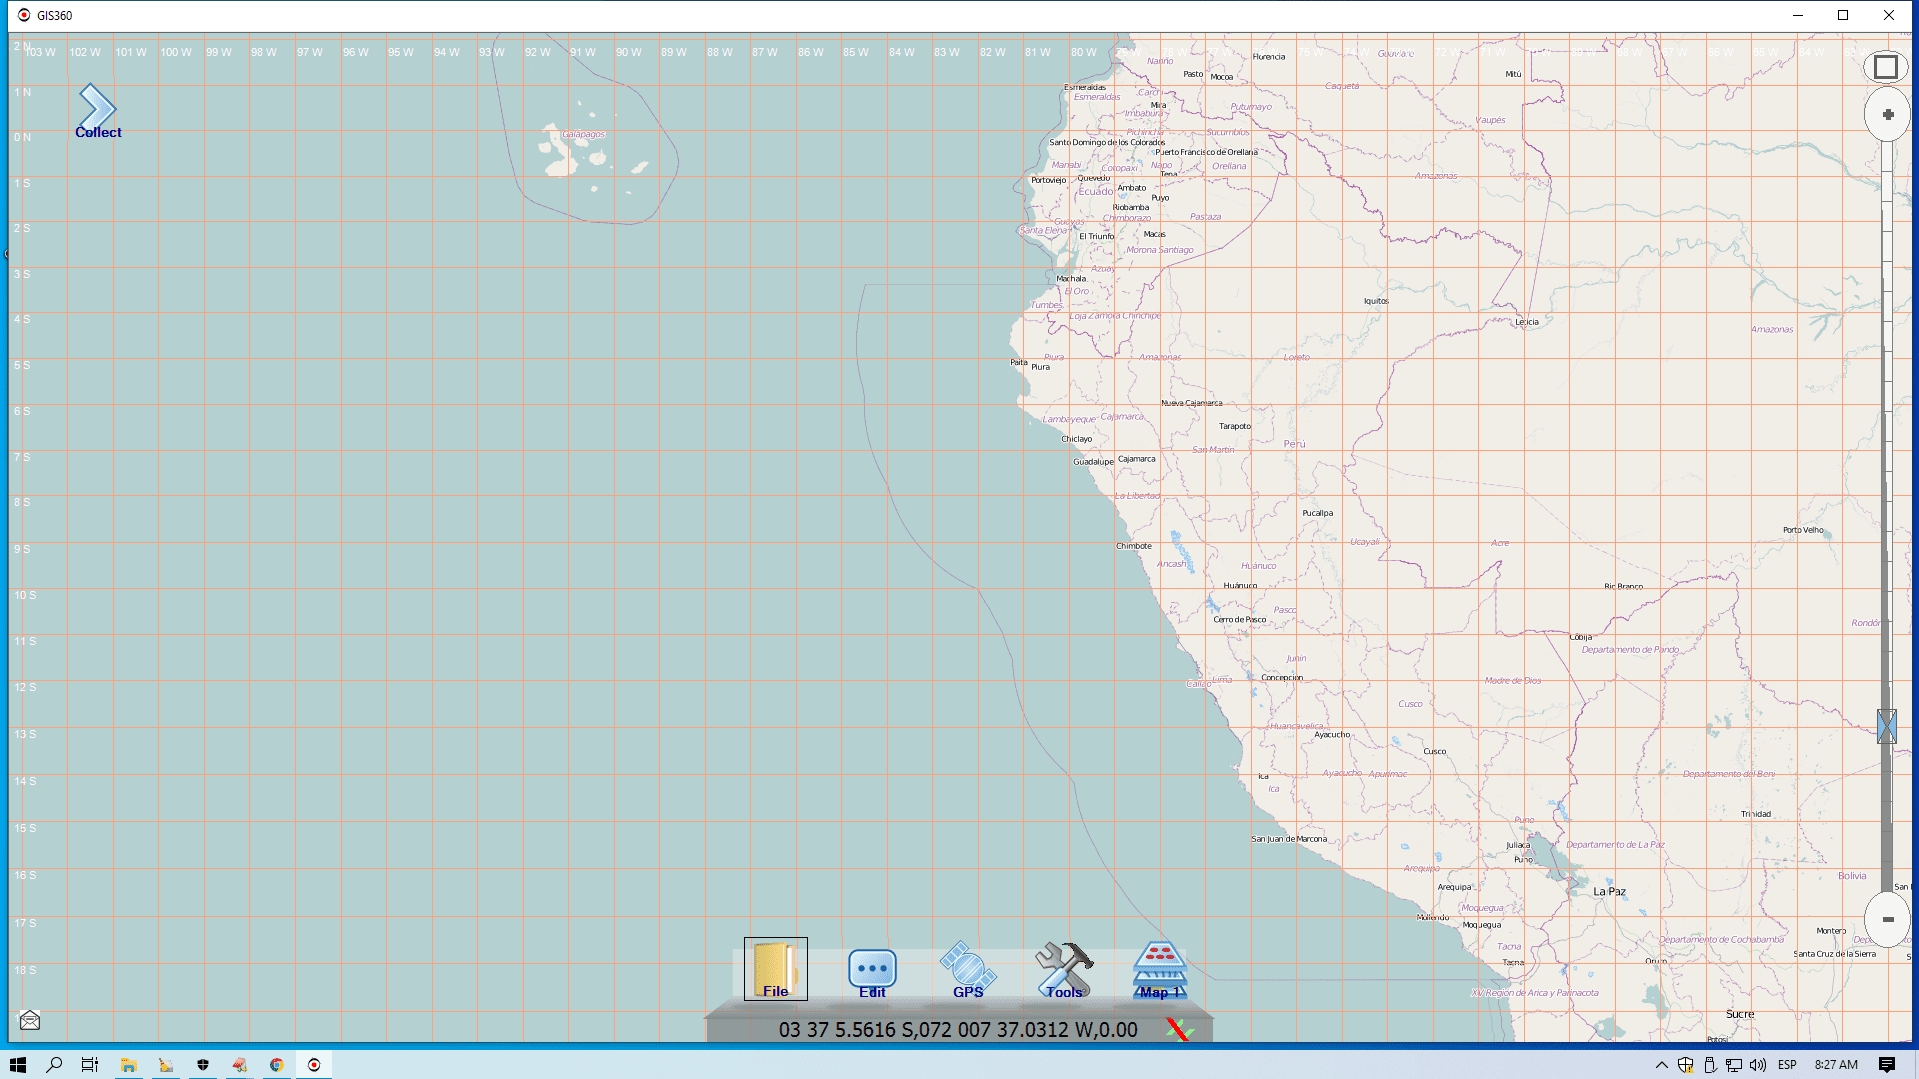
Task: Open Windows Start menu
Action: coord(18,1065)
